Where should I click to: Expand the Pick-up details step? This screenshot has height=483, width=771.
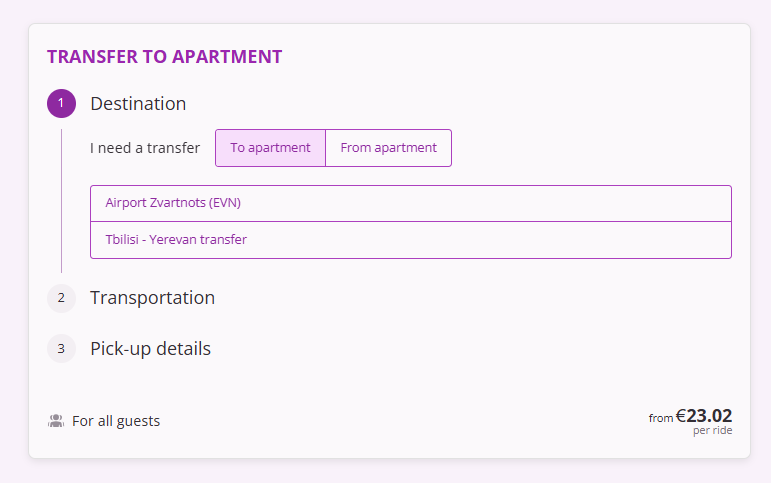pyautogui.click(x=150, y=349)
